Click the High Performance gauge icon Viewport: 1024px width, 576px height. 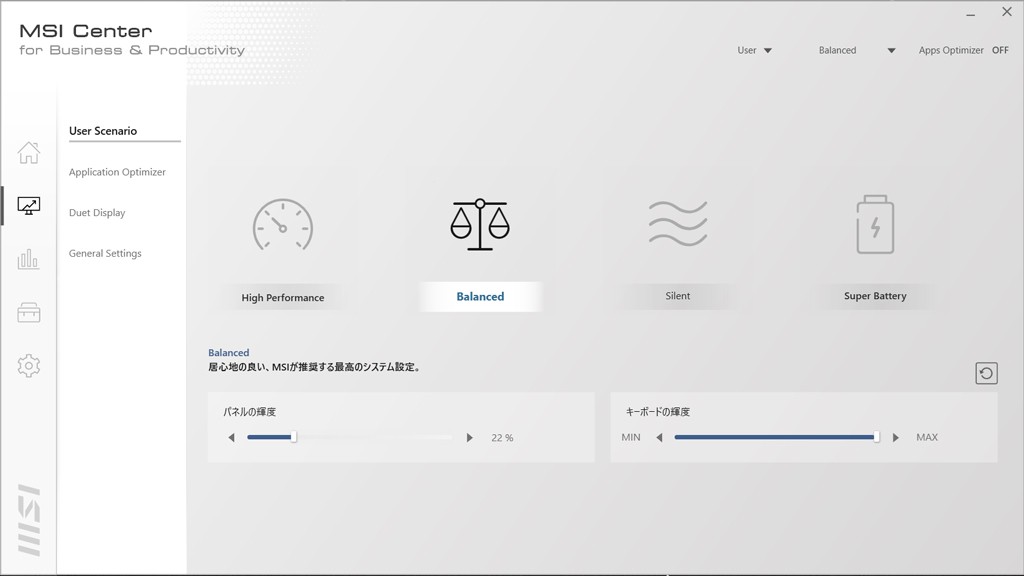point(283,225)
